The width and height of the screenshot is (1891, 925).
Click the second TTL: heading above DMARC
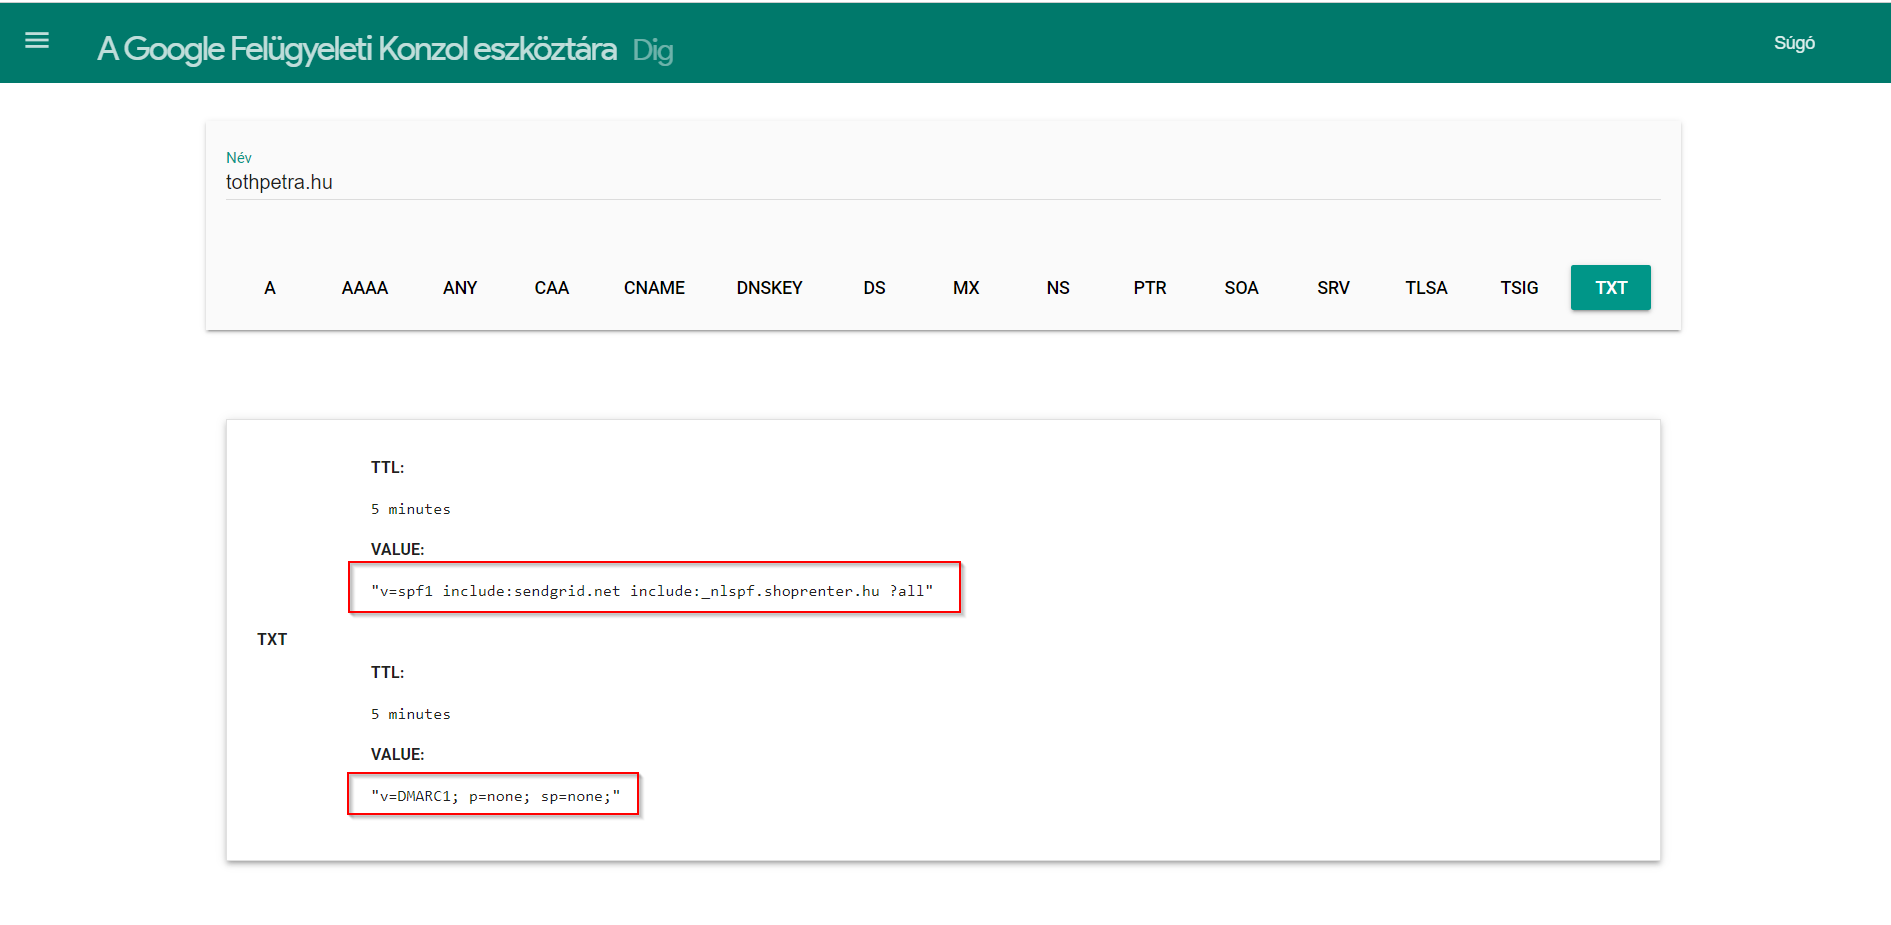(x=387, y=672)
